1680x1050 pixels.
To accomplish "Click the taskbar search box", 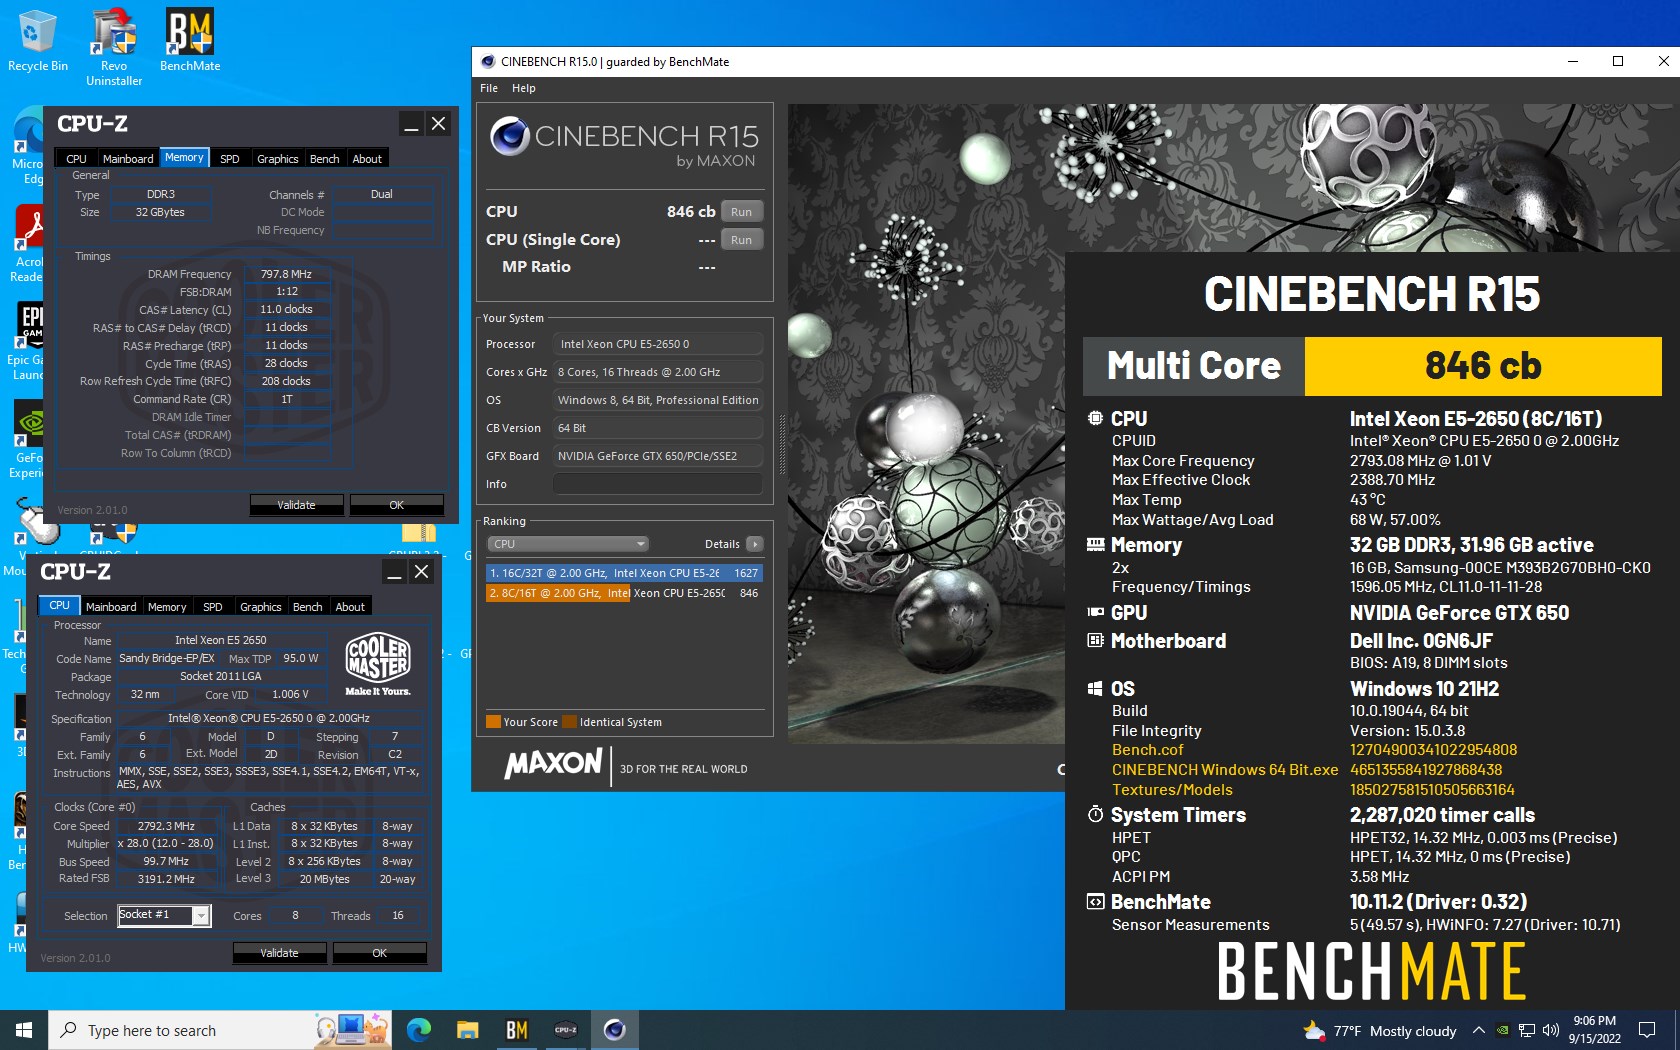I will pyautogui.click(x=220, y=1030).
